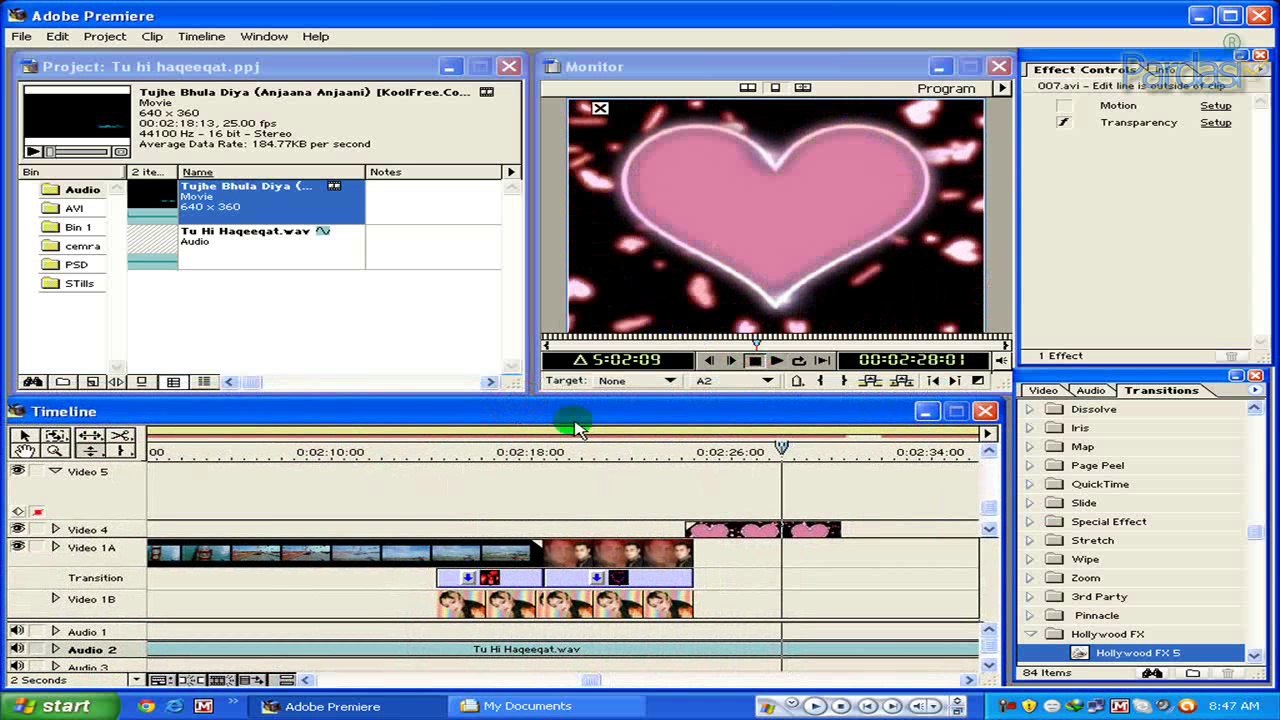
Task: Switch Project window to Icon View
Action: (x=142, y=382)
